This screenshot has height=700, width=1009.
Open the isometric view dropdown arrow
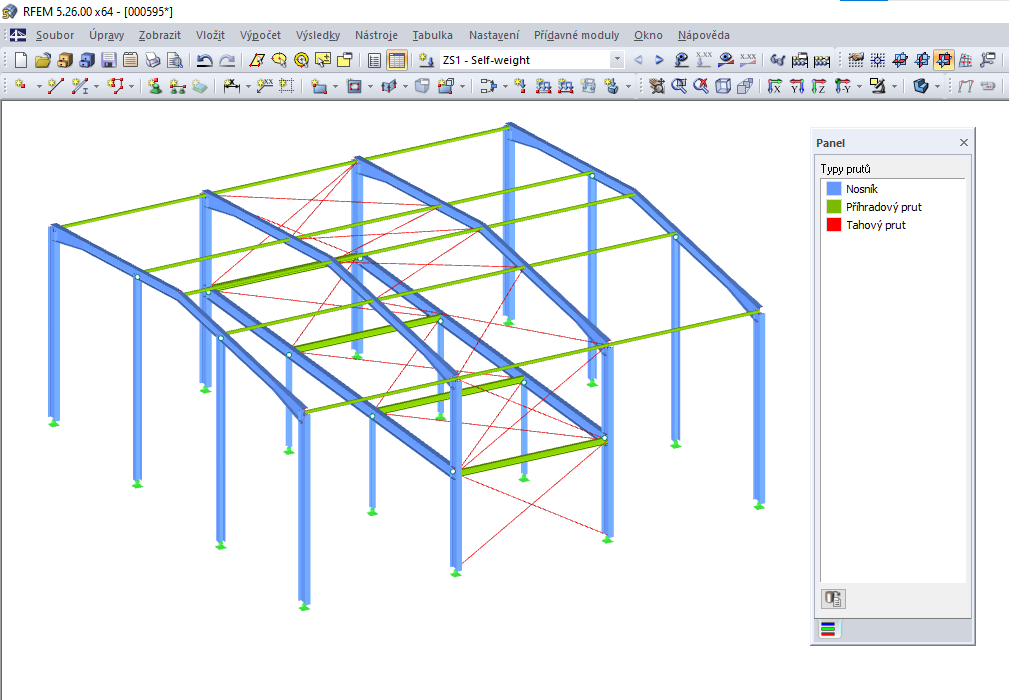[937, 86]
